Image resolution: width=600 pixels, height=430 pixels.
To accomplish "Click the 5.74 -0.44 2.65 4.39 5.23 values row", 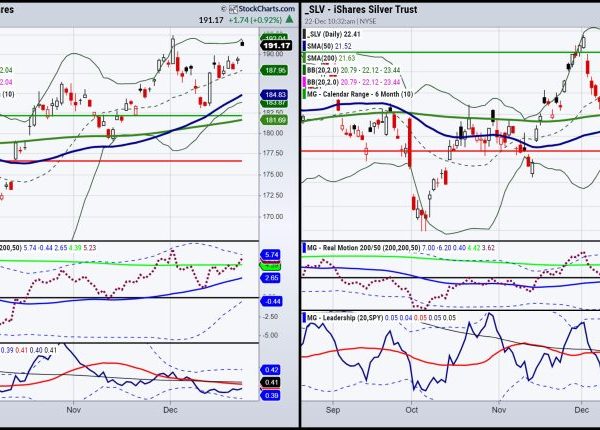I will 60,248.
